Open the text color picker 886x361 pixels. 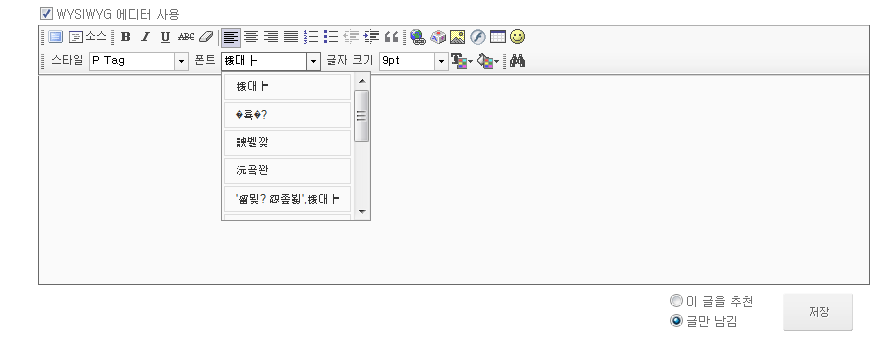click(x=461, y=61)
